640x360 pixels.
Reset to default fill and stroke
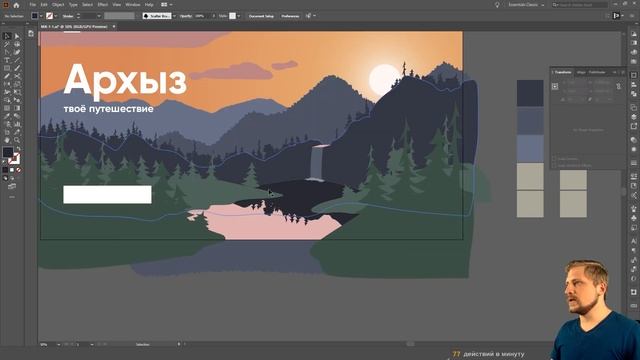[x=4, y=162]
